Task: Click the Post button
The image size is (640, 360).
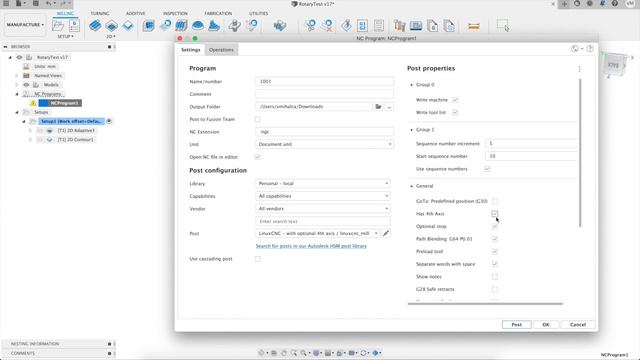Action: tap(516, 324)
